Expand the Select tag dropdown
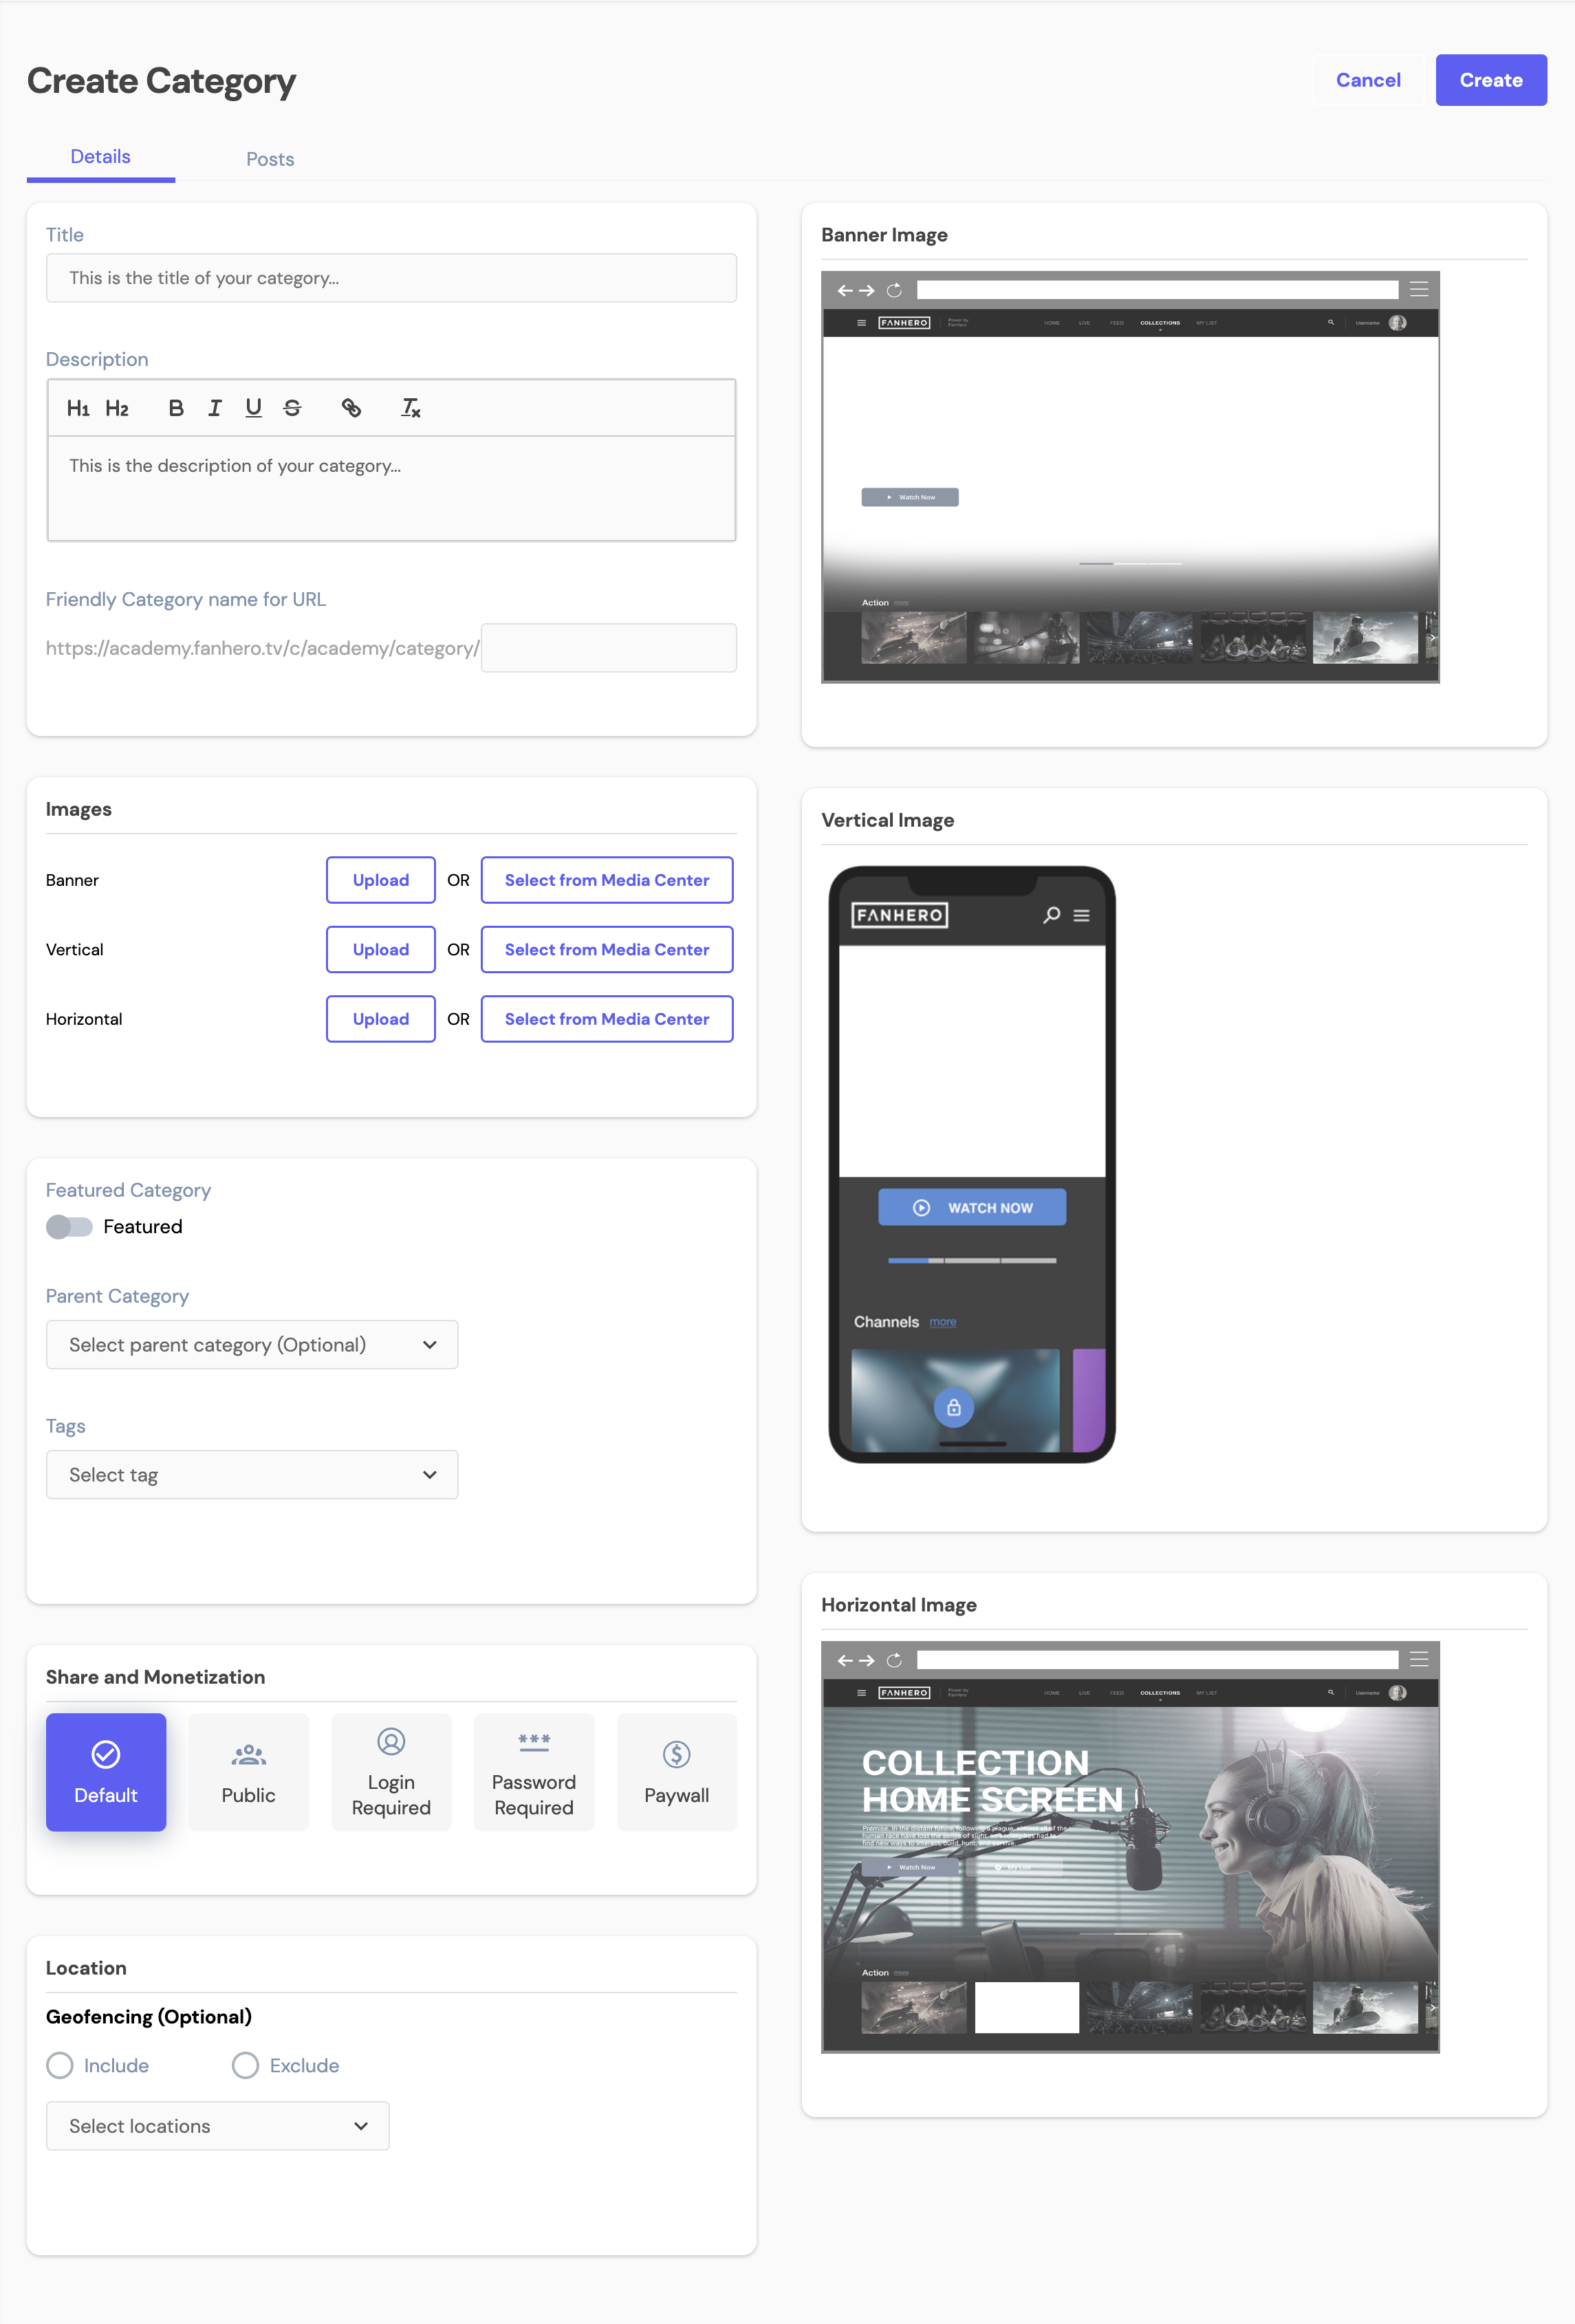 [252, 1474]
